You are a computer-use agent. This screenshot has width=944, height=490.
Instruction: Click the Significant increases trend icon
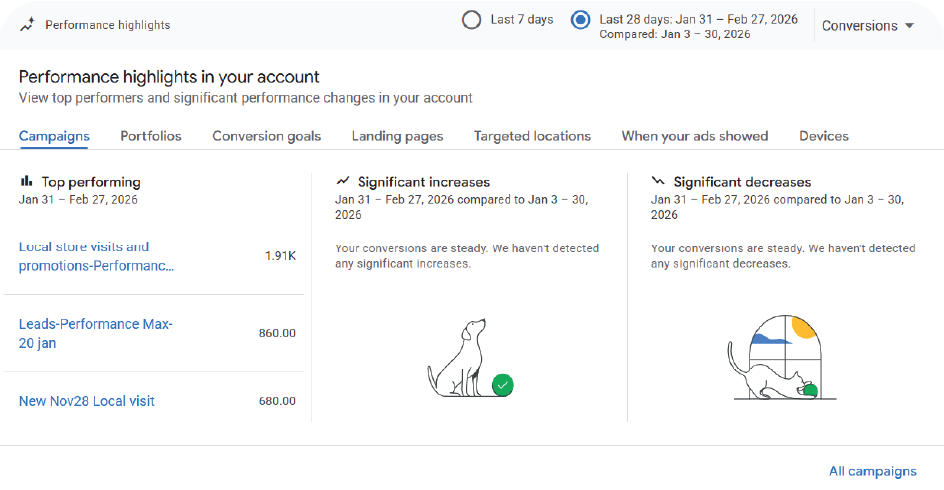[343, 182]
